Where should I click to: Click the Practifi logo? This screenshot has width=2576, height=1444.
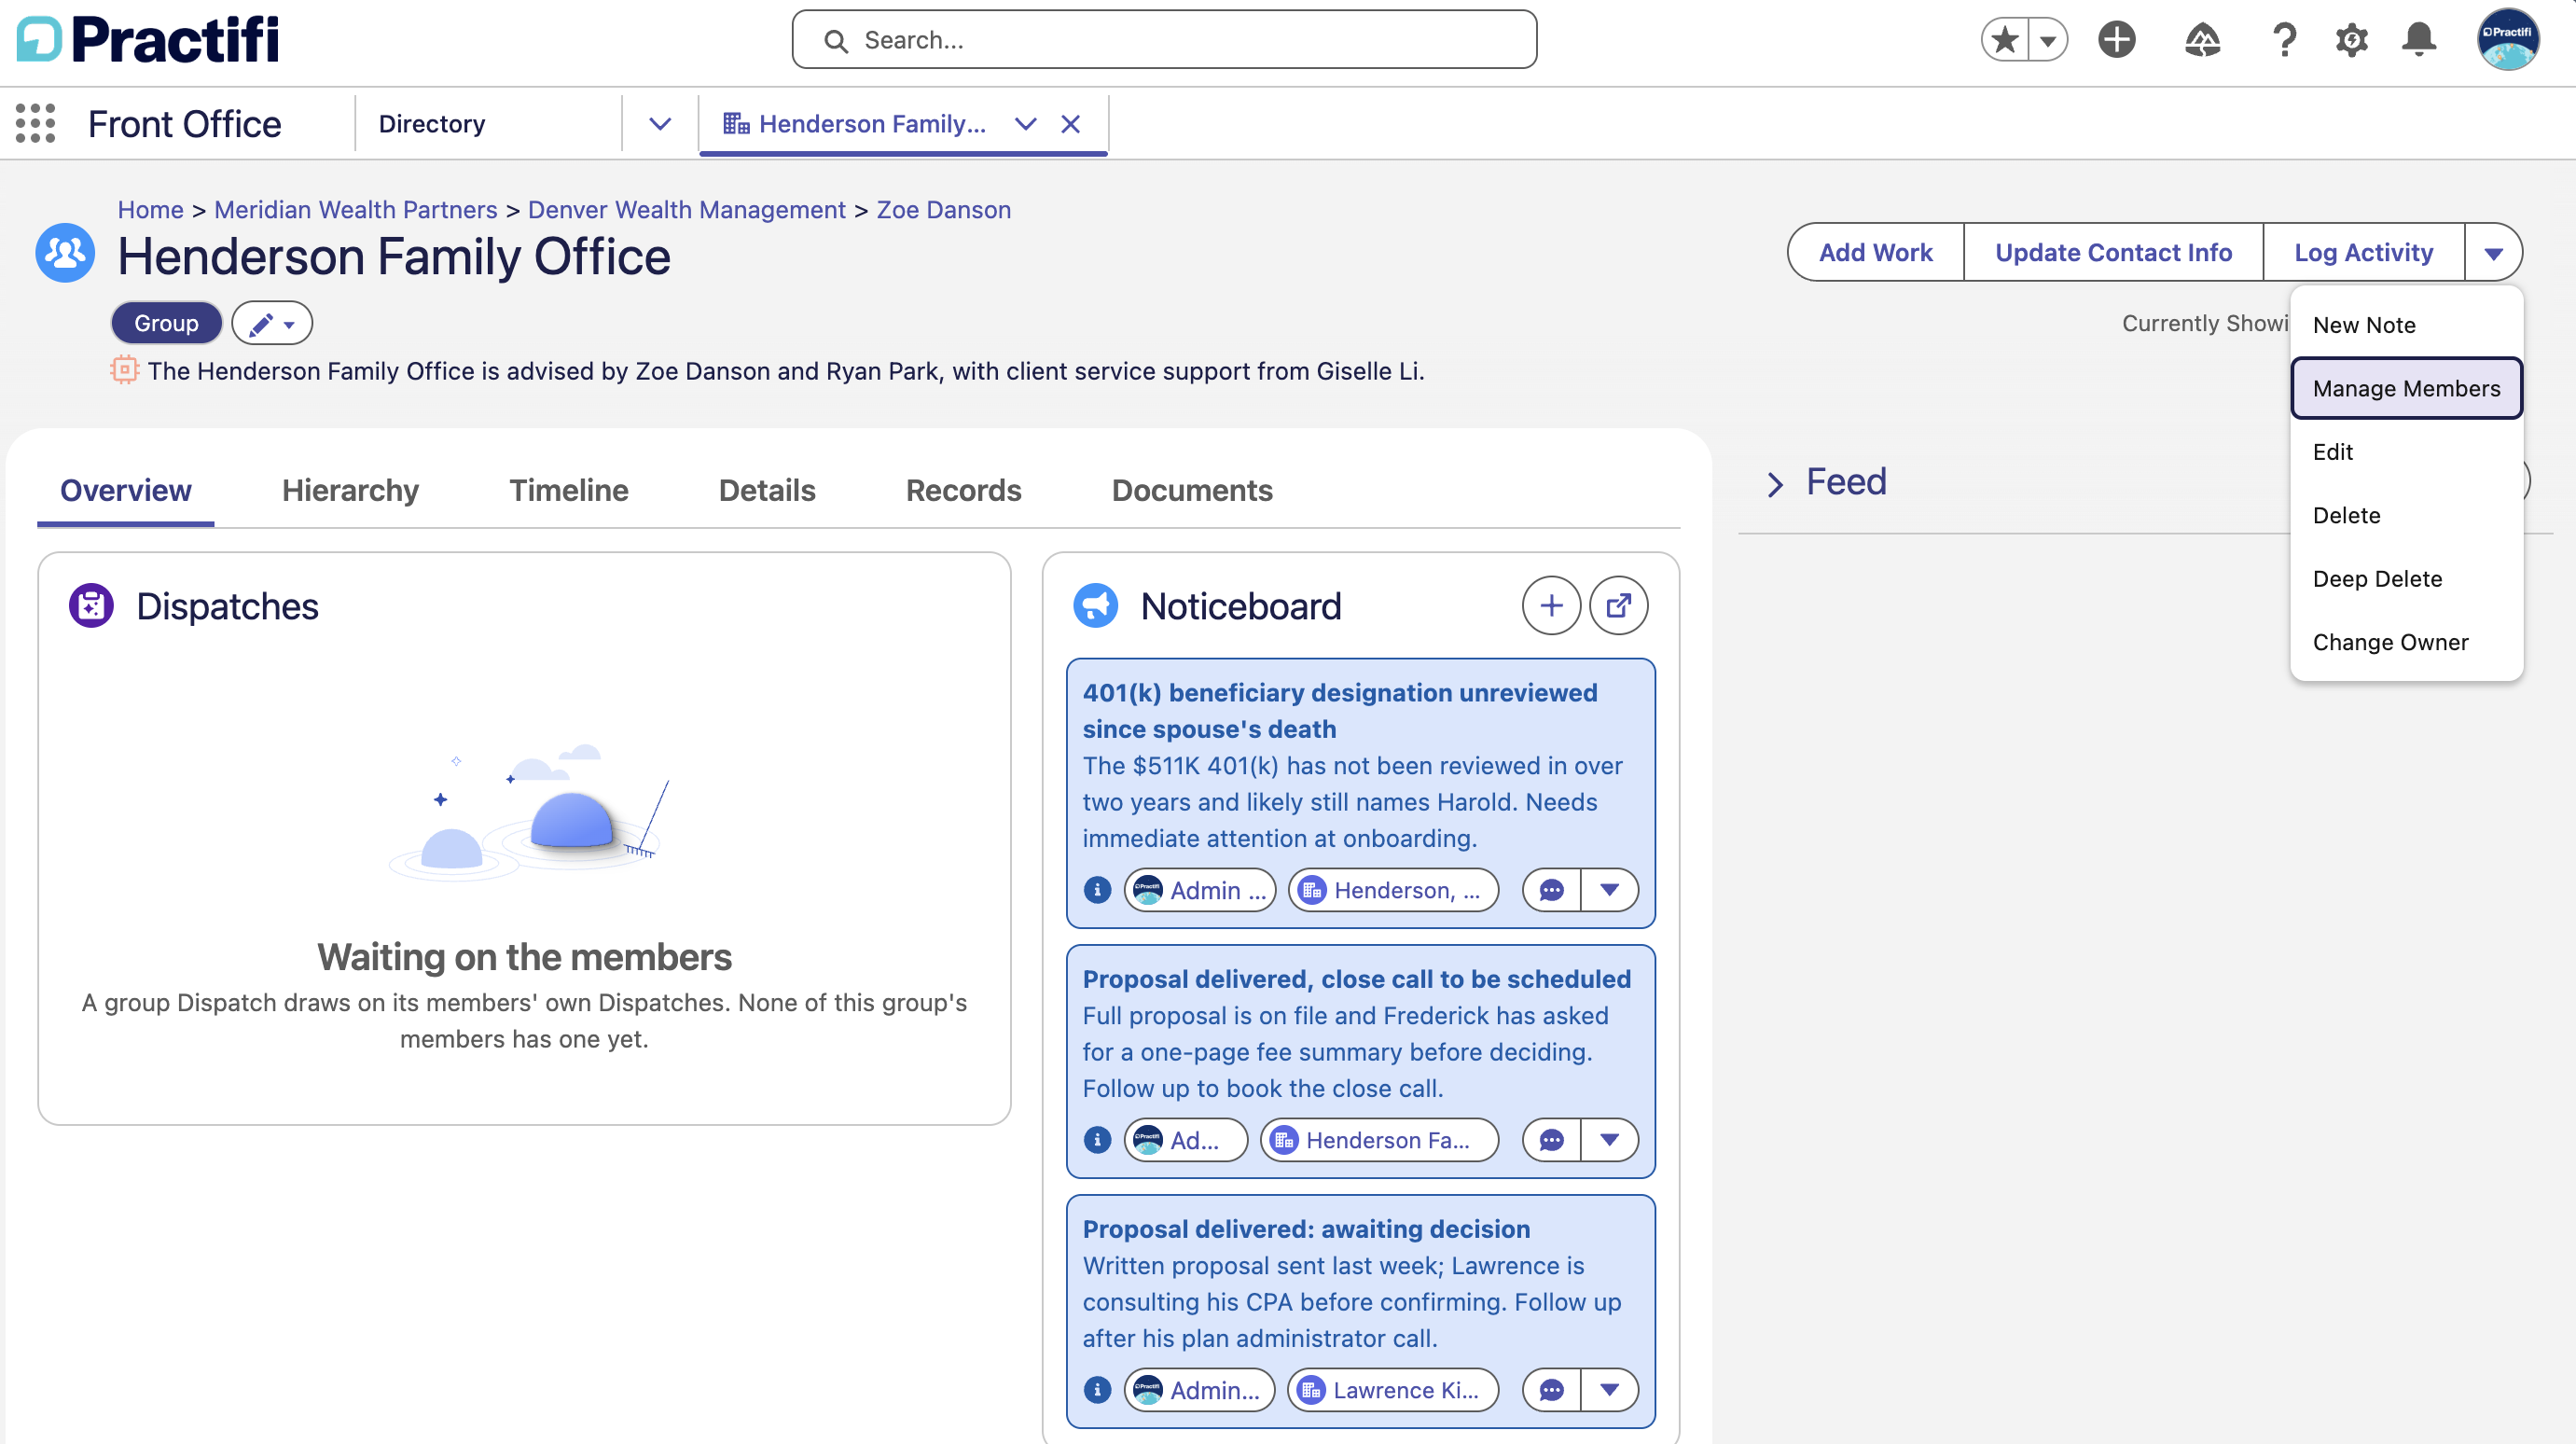coord(148,40)
